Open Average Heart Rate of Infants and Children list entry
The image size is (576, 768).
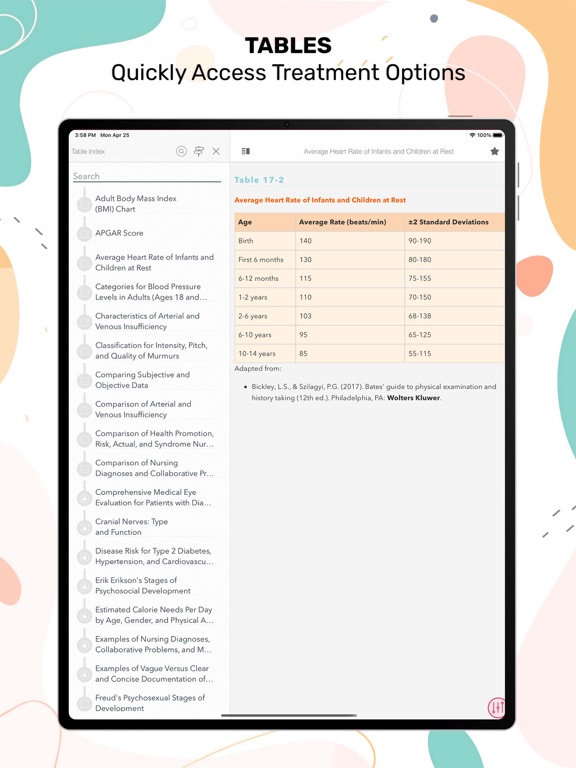[154, 263]
